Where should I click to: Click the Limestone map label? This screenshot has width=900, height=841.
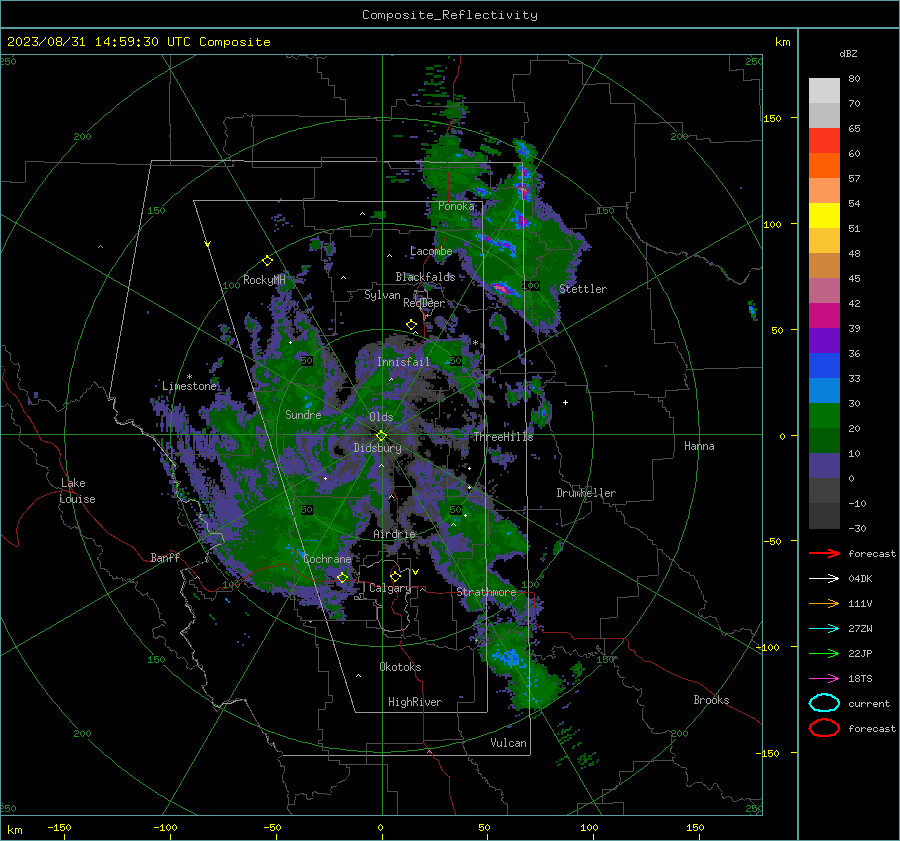pos(189,386)
